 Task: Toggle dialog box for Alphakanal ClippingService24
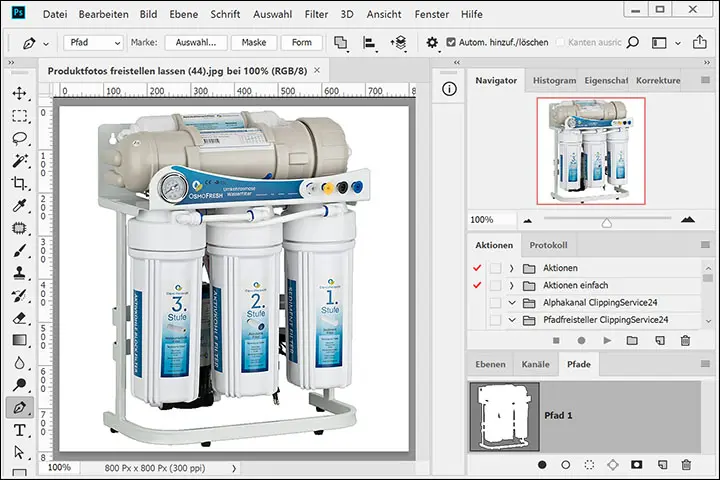[x=495, y=303]
